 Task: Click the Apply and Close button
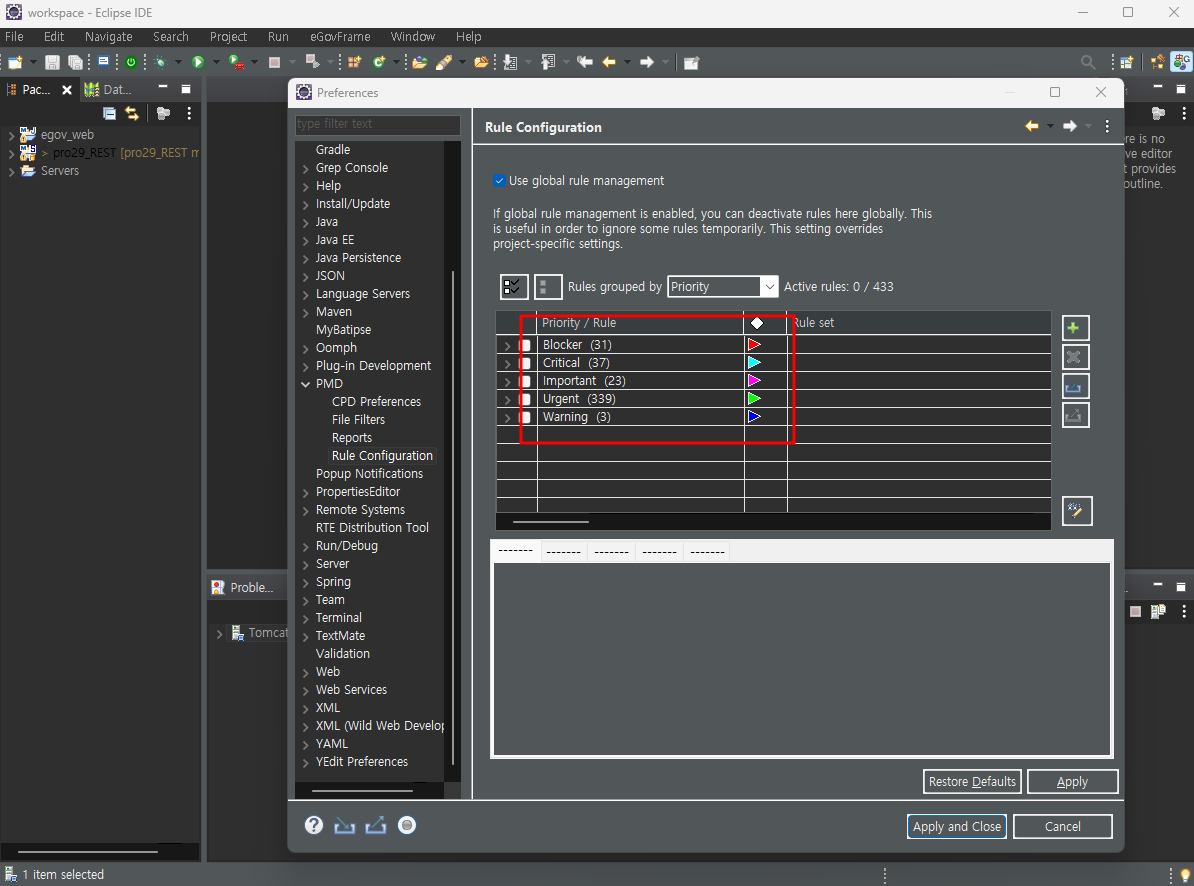[x=956, y=827]
